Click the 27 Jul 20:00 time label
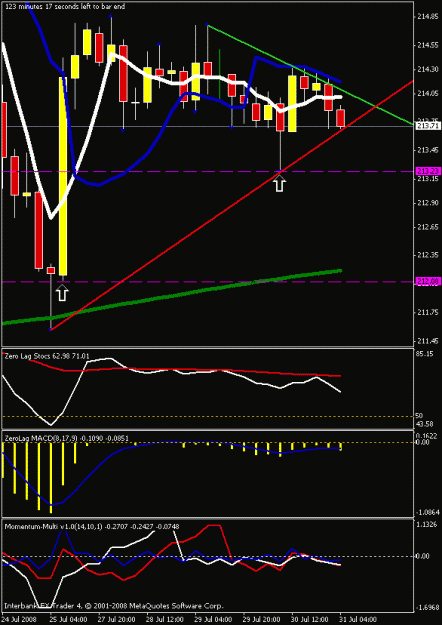 pos(118,617)
